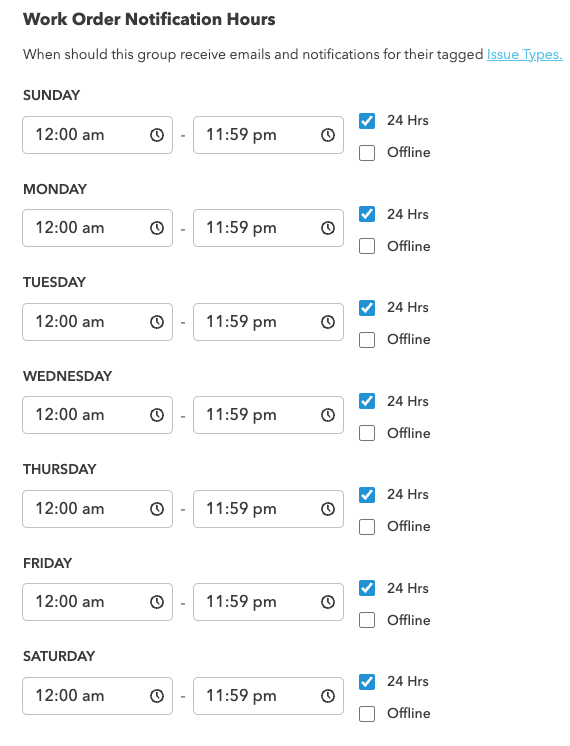Open the Sunday start time clock picker
The width and height of the screenshot is (570, 746).
(157, 135)
